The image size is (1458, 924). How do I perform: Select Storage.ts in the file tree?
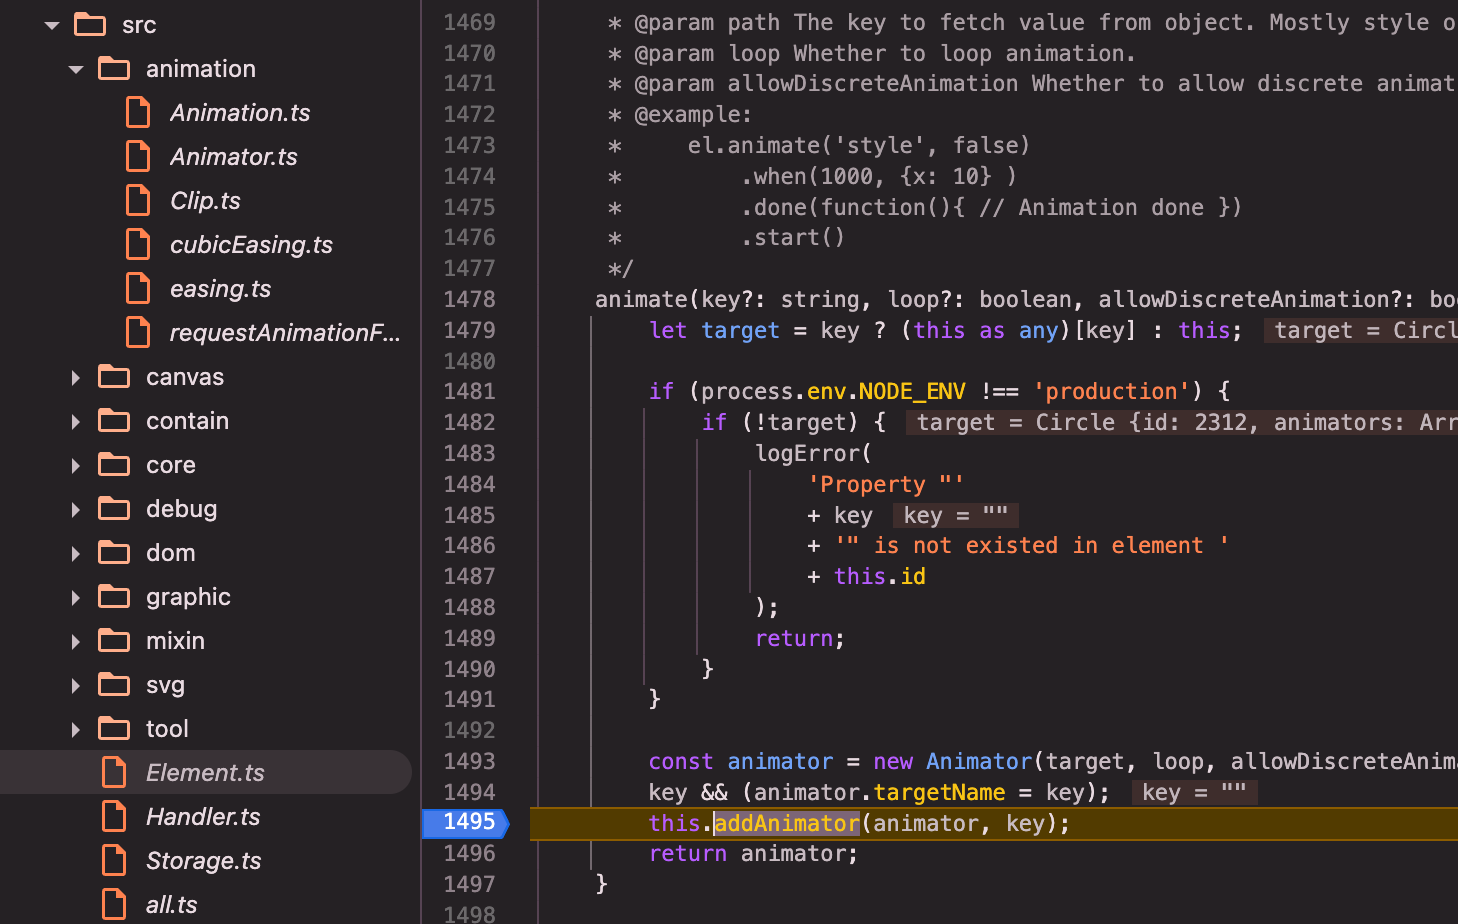(203, 861)
